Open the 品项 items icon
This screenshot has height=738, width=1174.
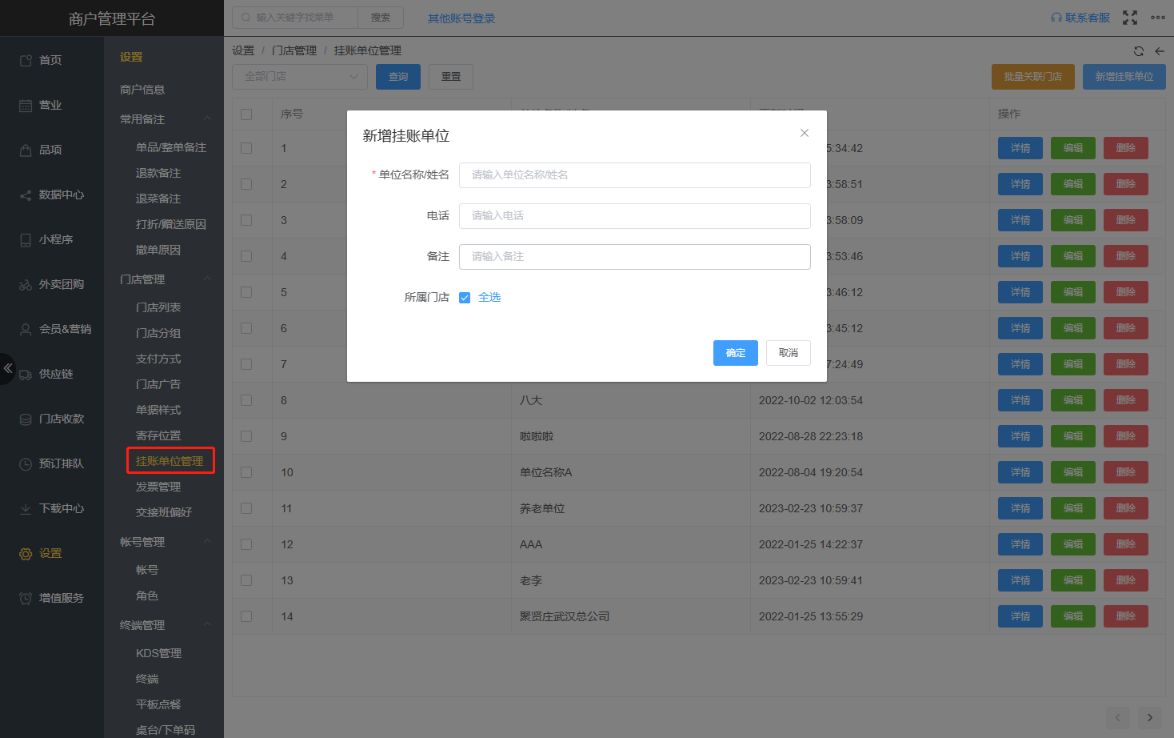click(x=25, y=150)
